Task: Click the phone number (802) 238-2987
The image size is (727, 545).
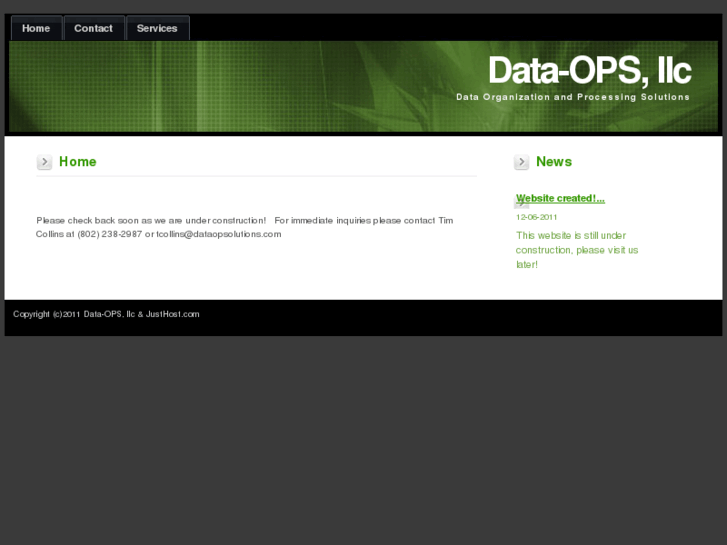Action: 109,234
